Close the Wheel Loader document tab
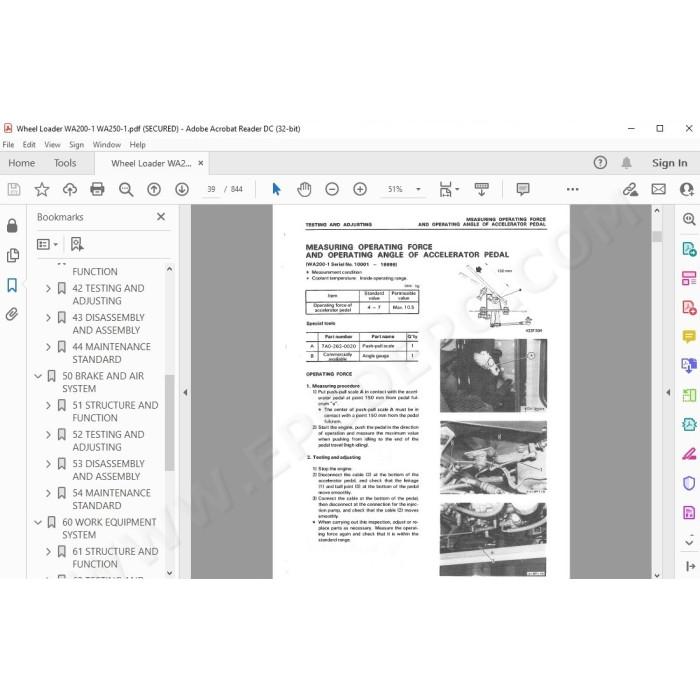The image size is (700, 700). [x=201, y=163]
